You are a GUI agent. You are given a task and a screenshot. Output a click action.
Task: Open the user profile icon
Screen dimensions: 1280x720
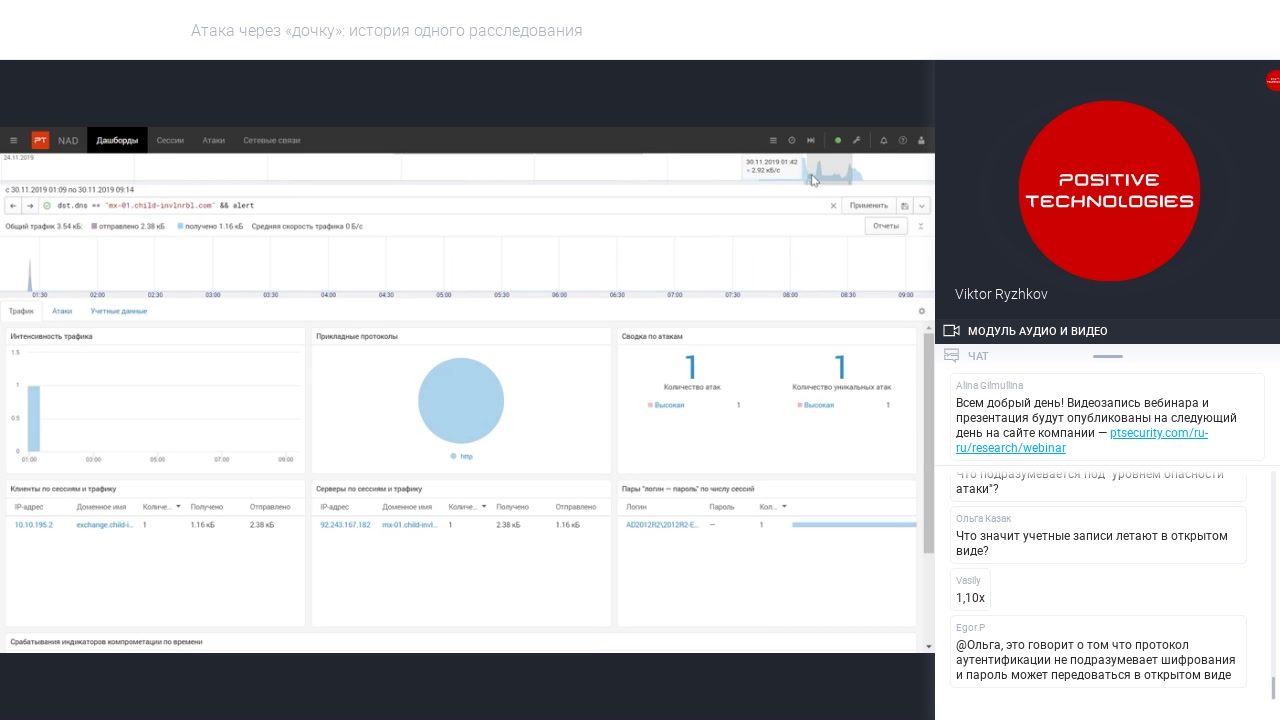[x=922, y=140]
